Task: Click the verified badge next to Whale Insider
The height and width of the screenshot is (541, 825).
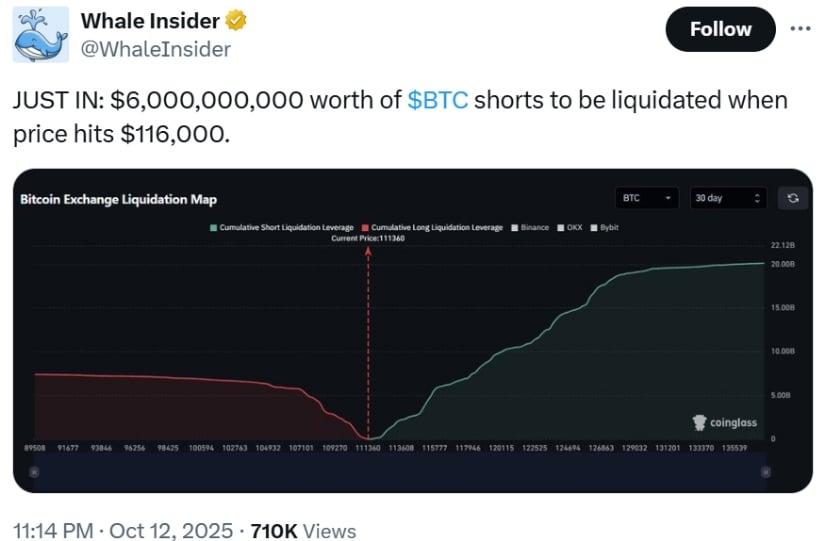Action: tap(237, 20)
